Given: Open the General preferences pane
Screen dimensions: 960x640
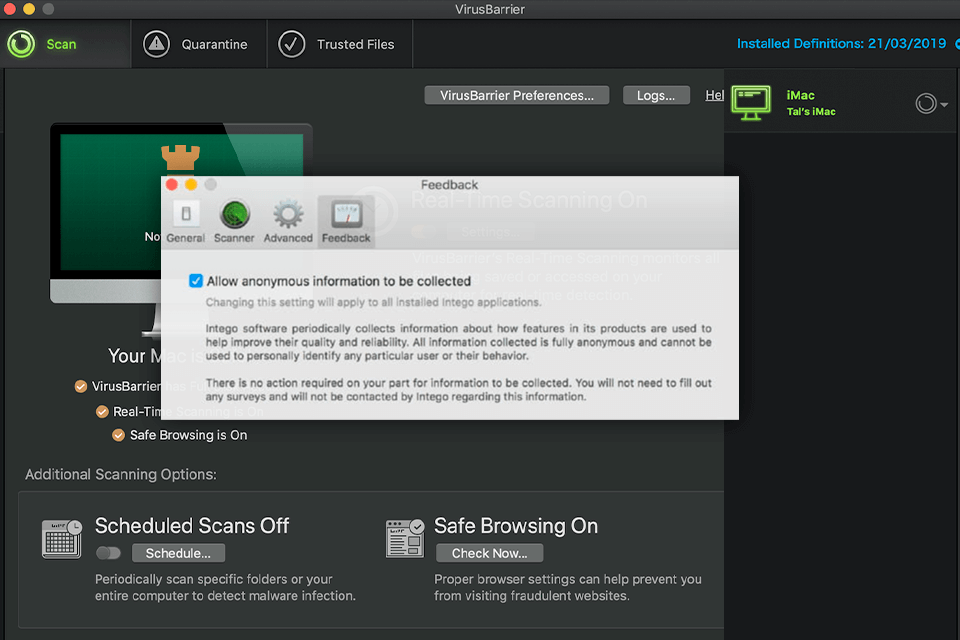Looking at the screenshot, I should point(186,221).
